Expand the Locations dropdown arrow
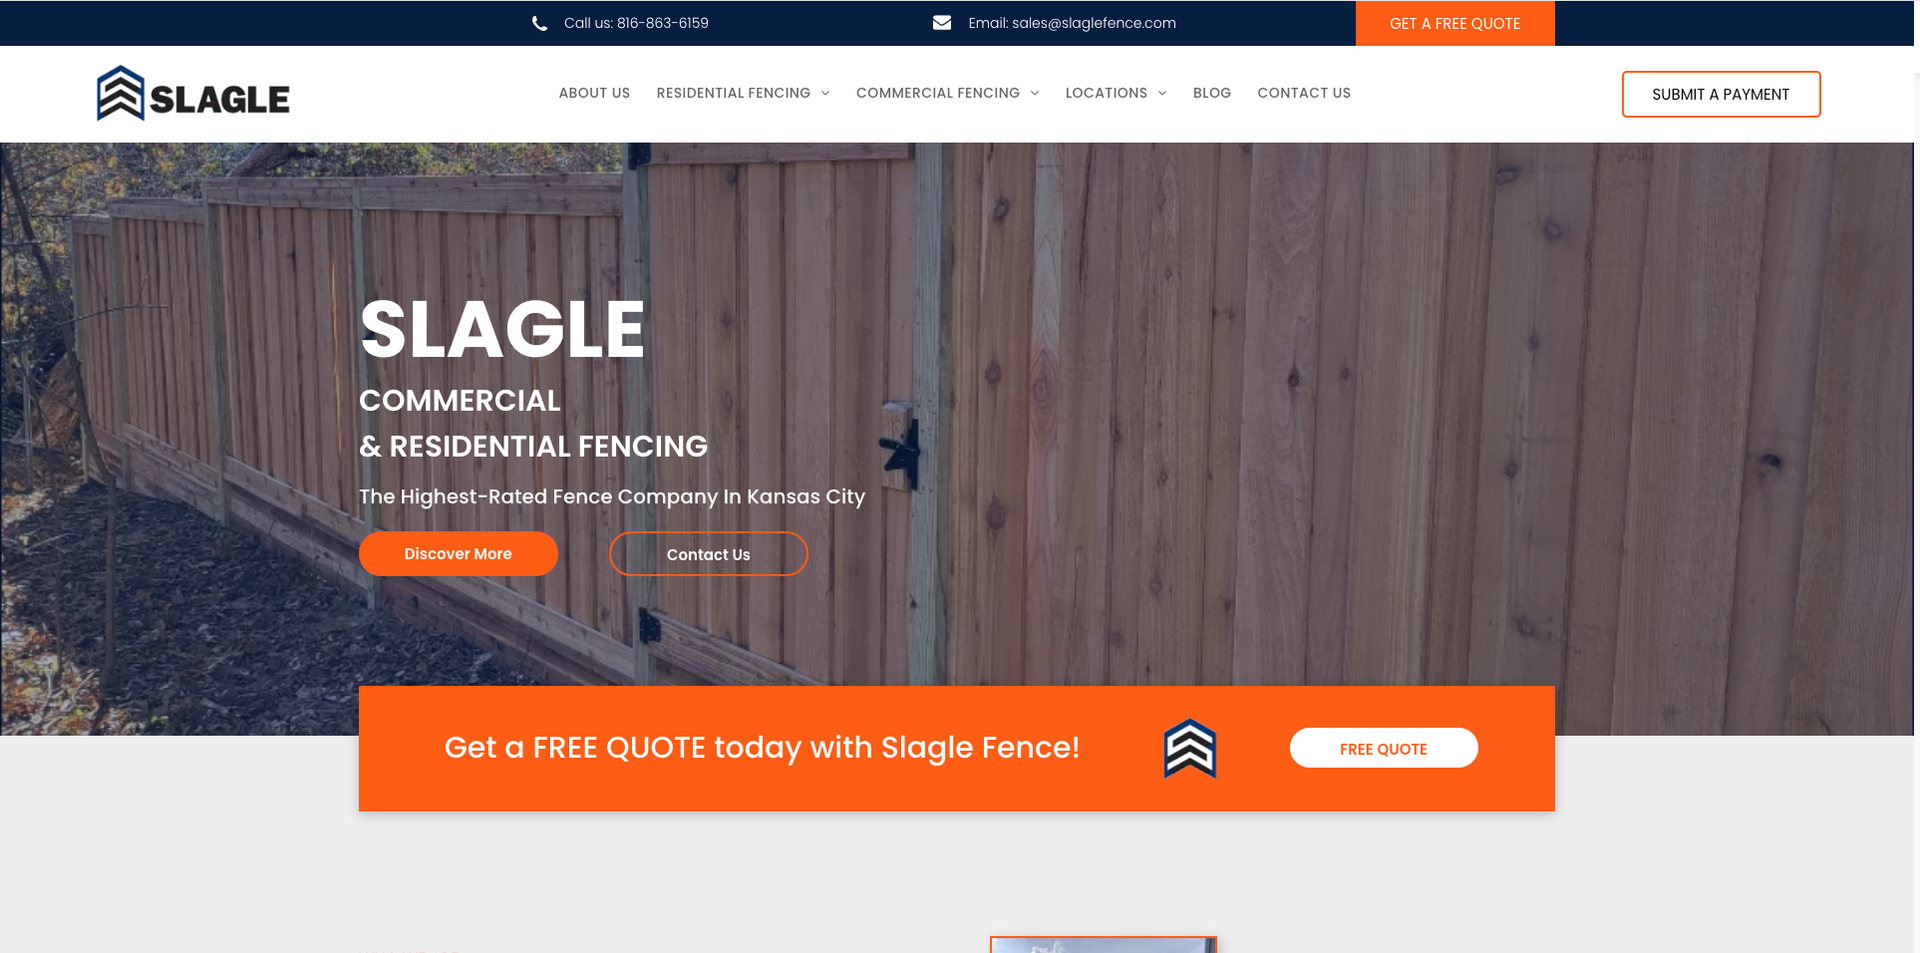Viewport: 1920px width, 953px height. point(1162,93)
